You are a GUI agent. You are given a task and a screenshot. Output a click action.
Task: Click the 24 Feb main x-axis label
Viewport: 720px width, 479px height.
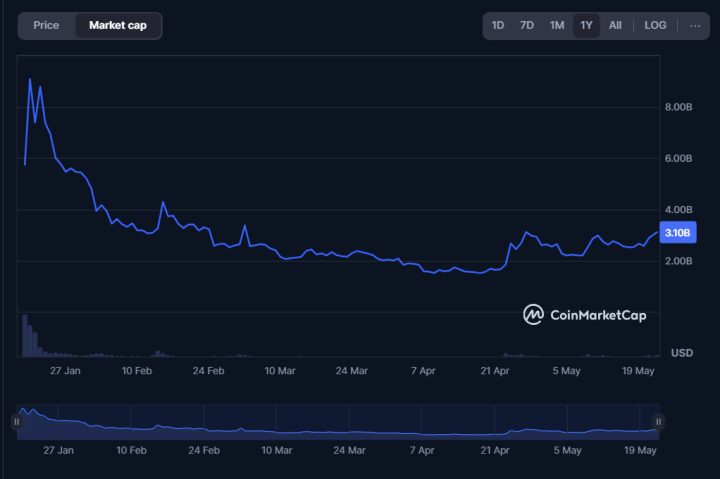[x=208, y=370]
